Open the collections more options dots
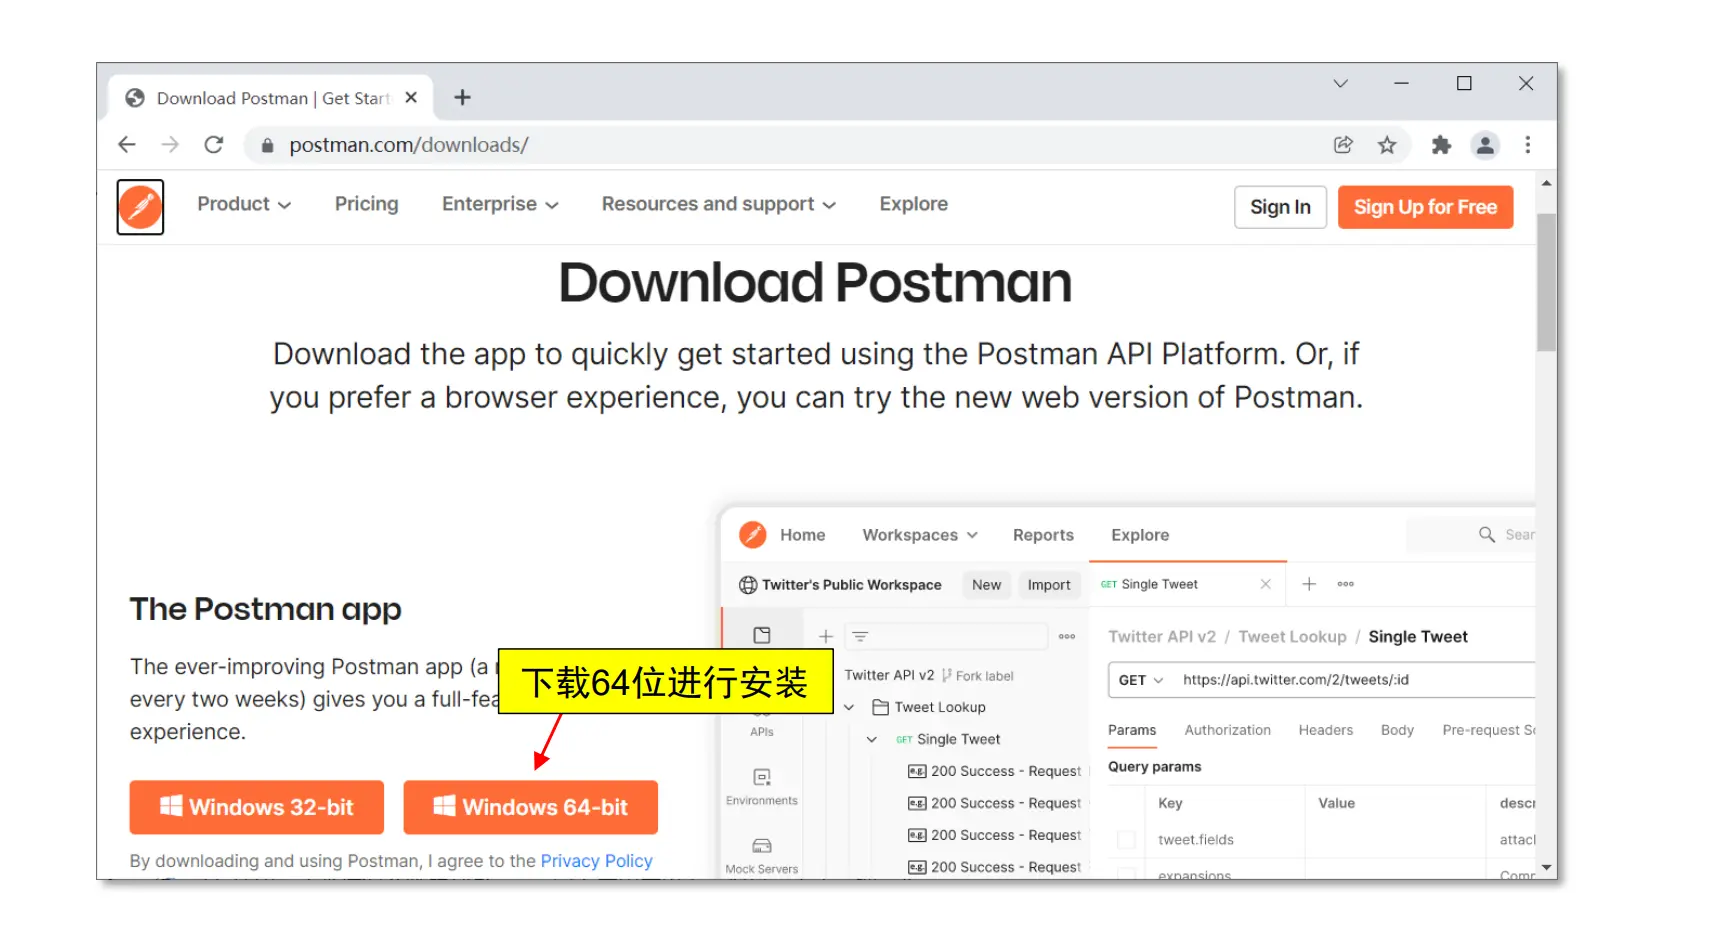 coord(1067,636)
